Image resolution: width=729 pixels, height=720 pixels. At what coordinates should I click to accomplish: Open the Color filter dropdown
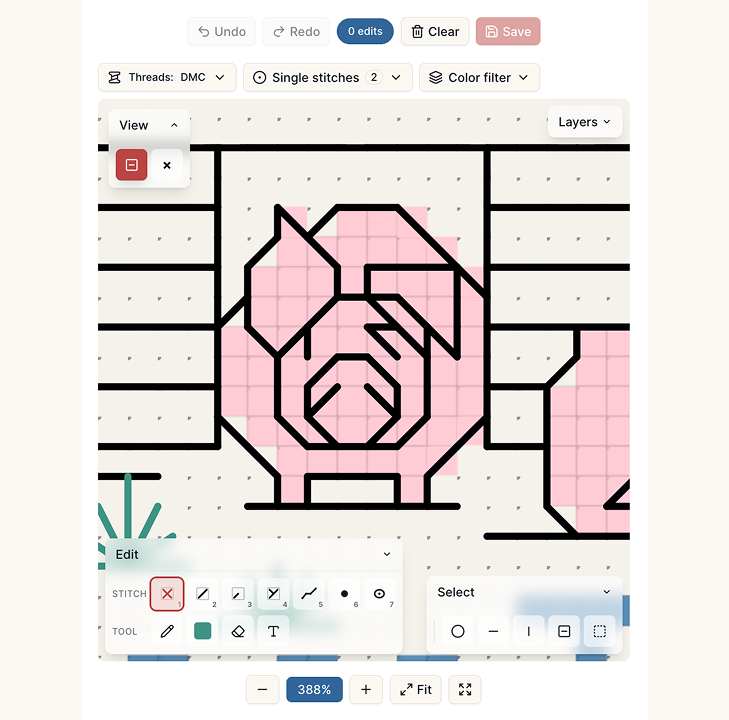479,77
